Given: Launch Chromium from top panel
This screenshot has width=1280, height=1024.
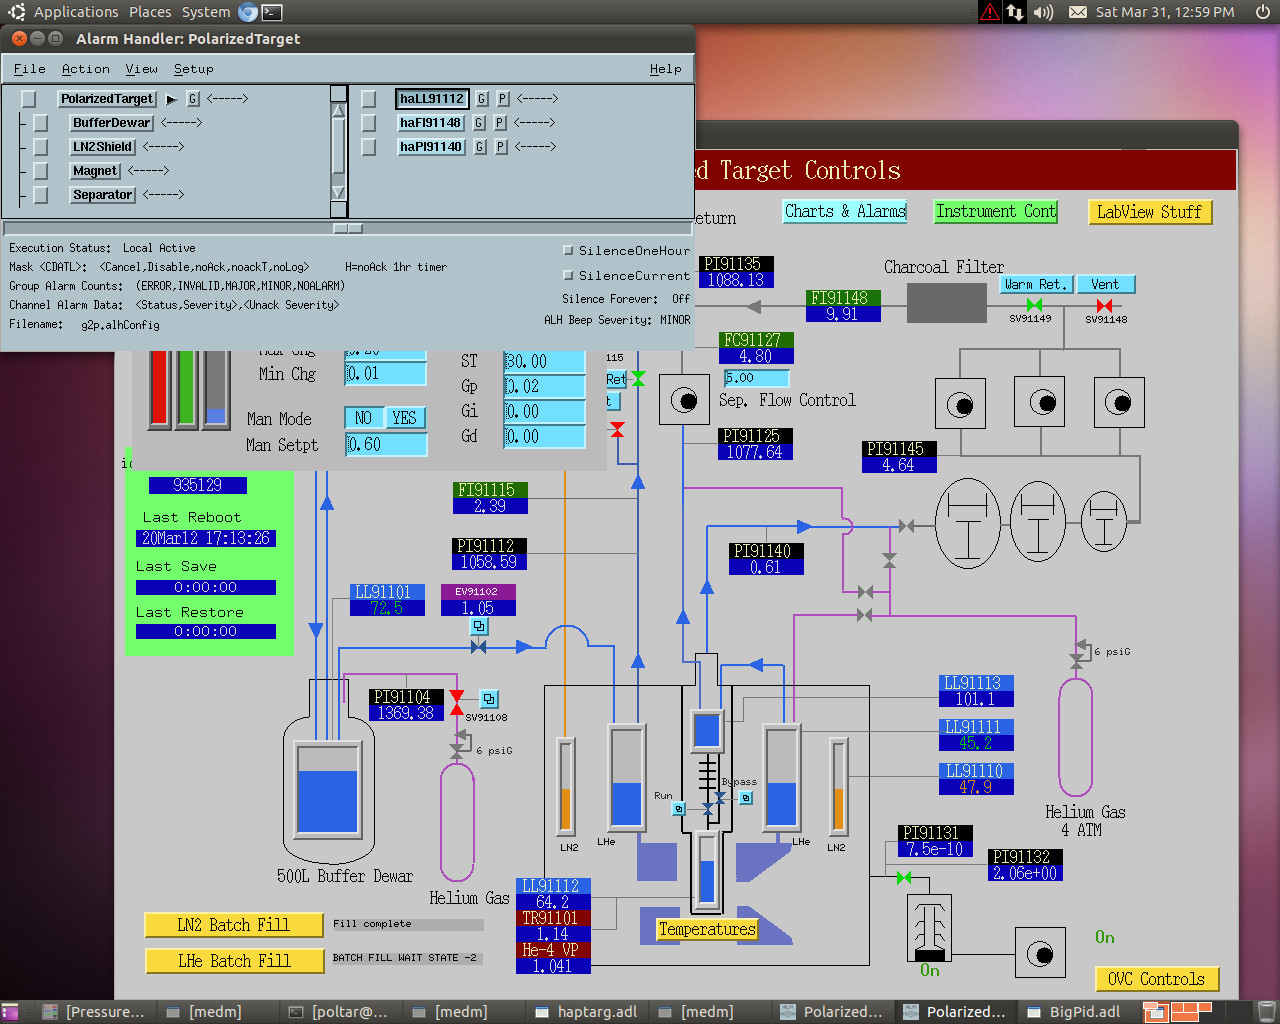Looking at the screenshot, I should (x=247, y=12).
